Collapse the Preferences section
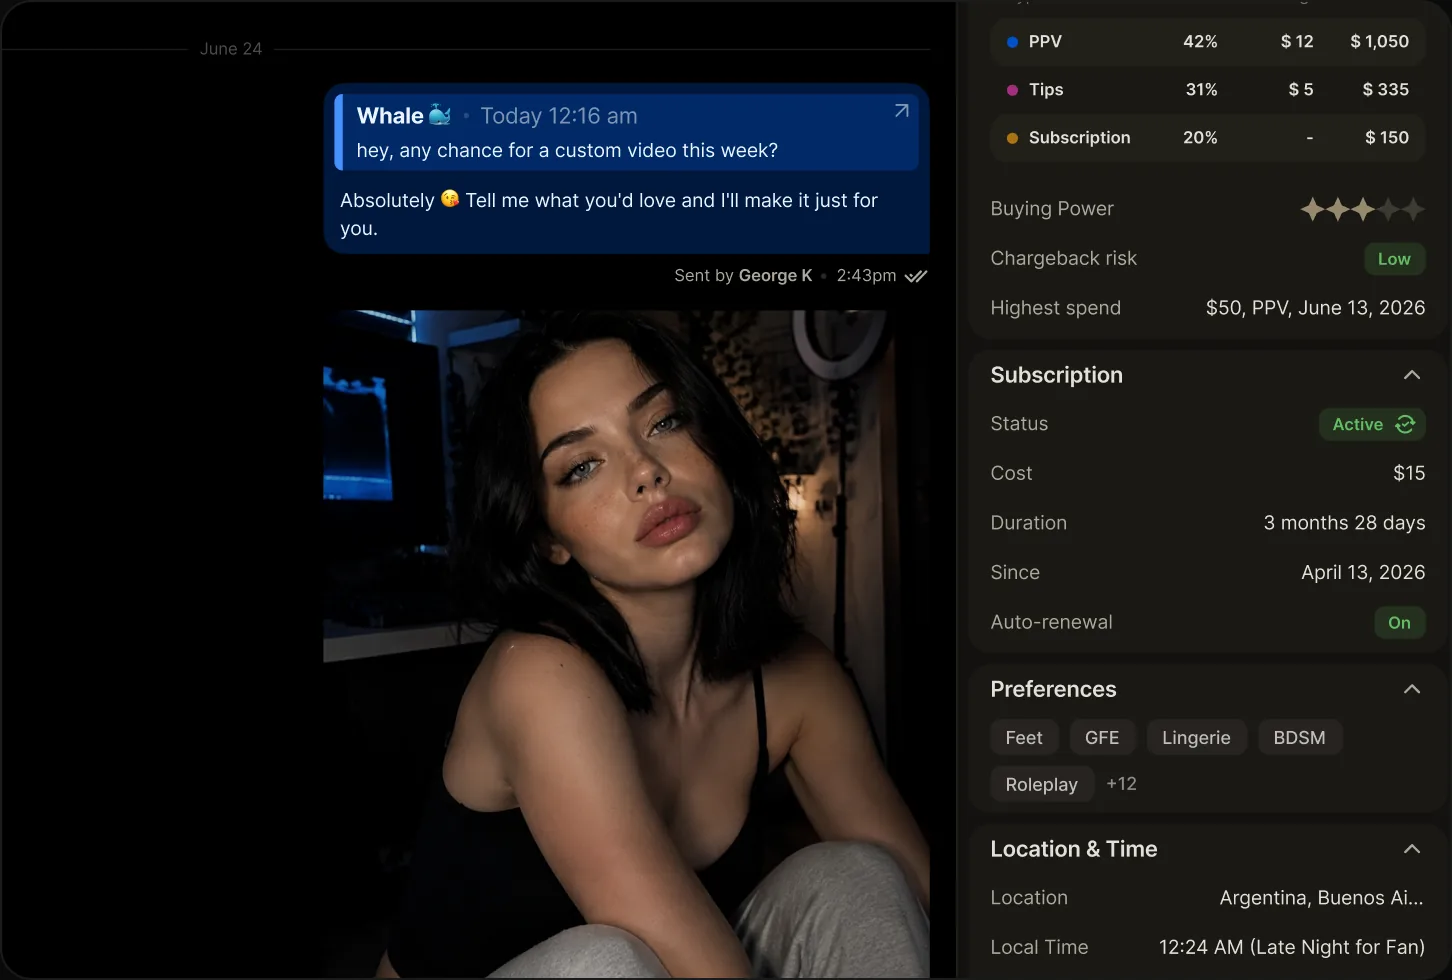 [1412, 689]
